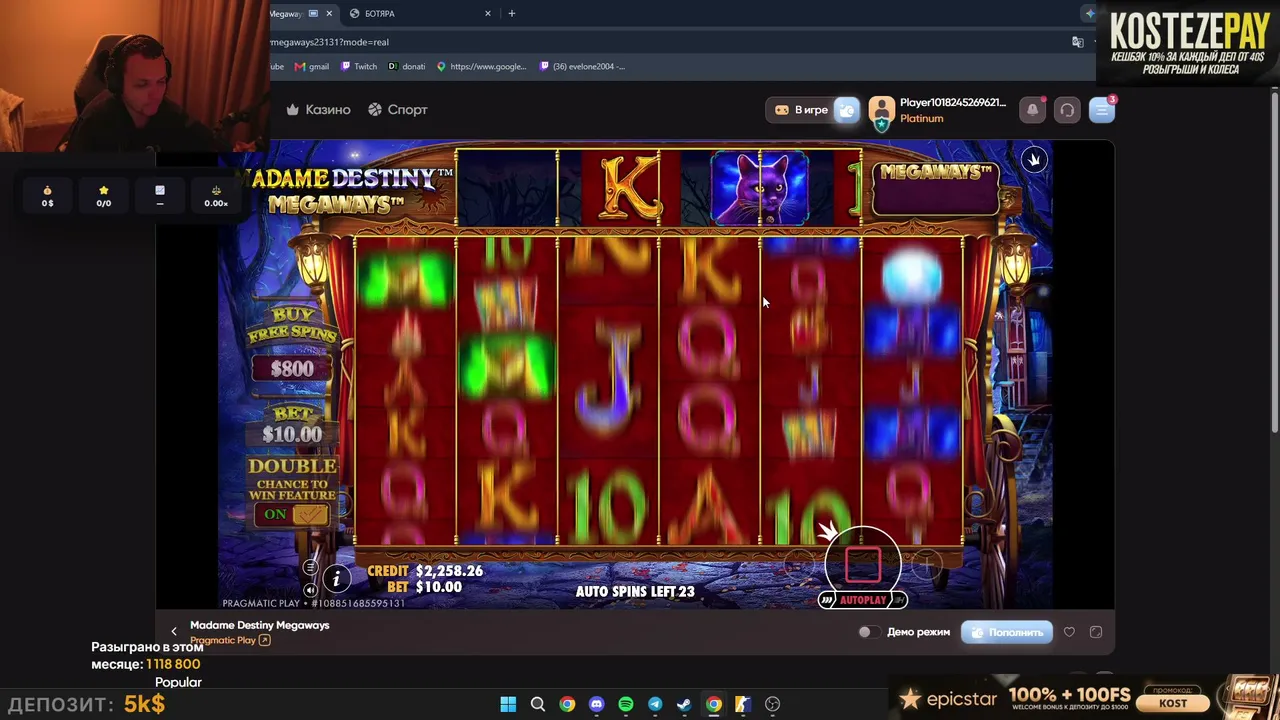This screenshot has width=1280, height=720.
Task: Click the translate page icon in address bar
Action: point(1077,42)
